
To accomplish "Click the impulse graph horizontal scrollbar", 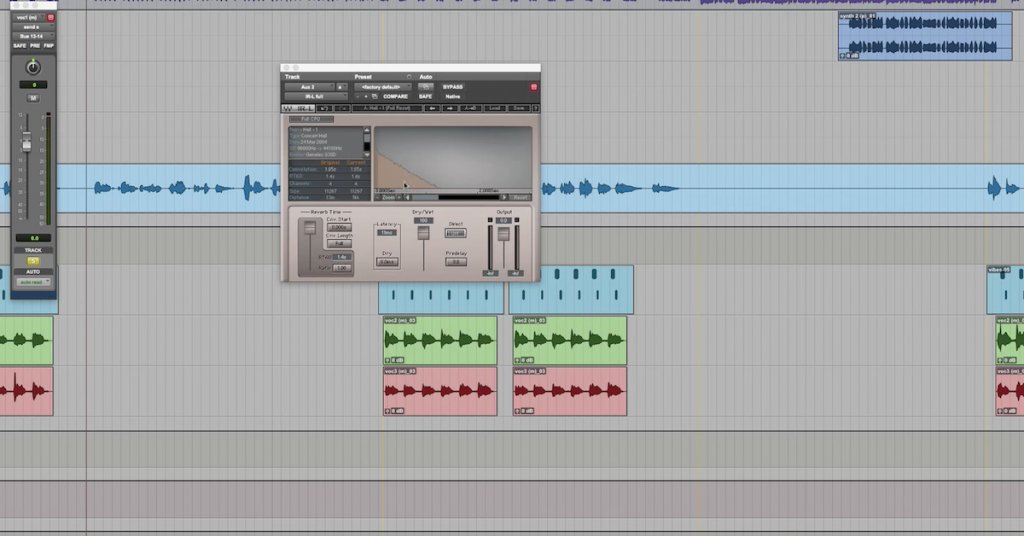I will [x=453, y=197].
